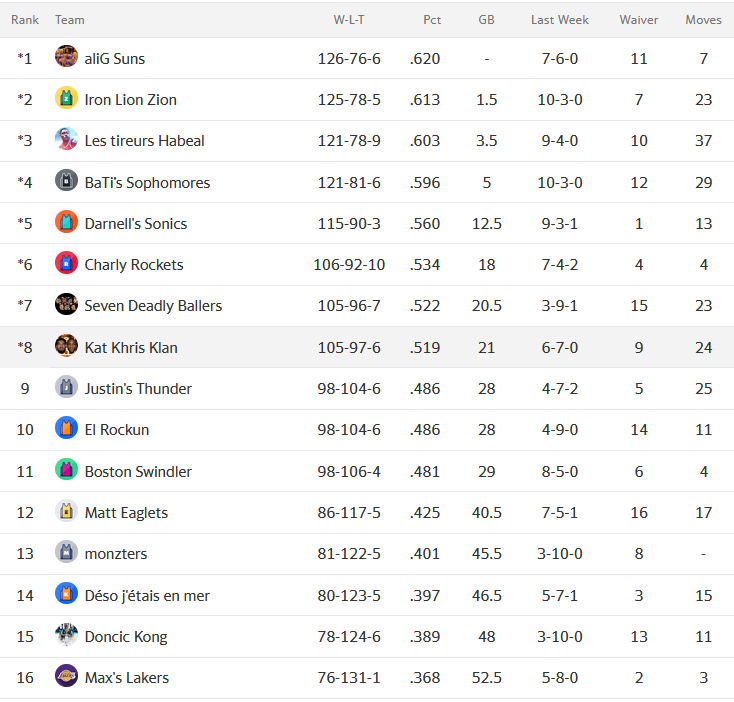Click the Moves column header

pyautogui.click(x=703, y=20)
